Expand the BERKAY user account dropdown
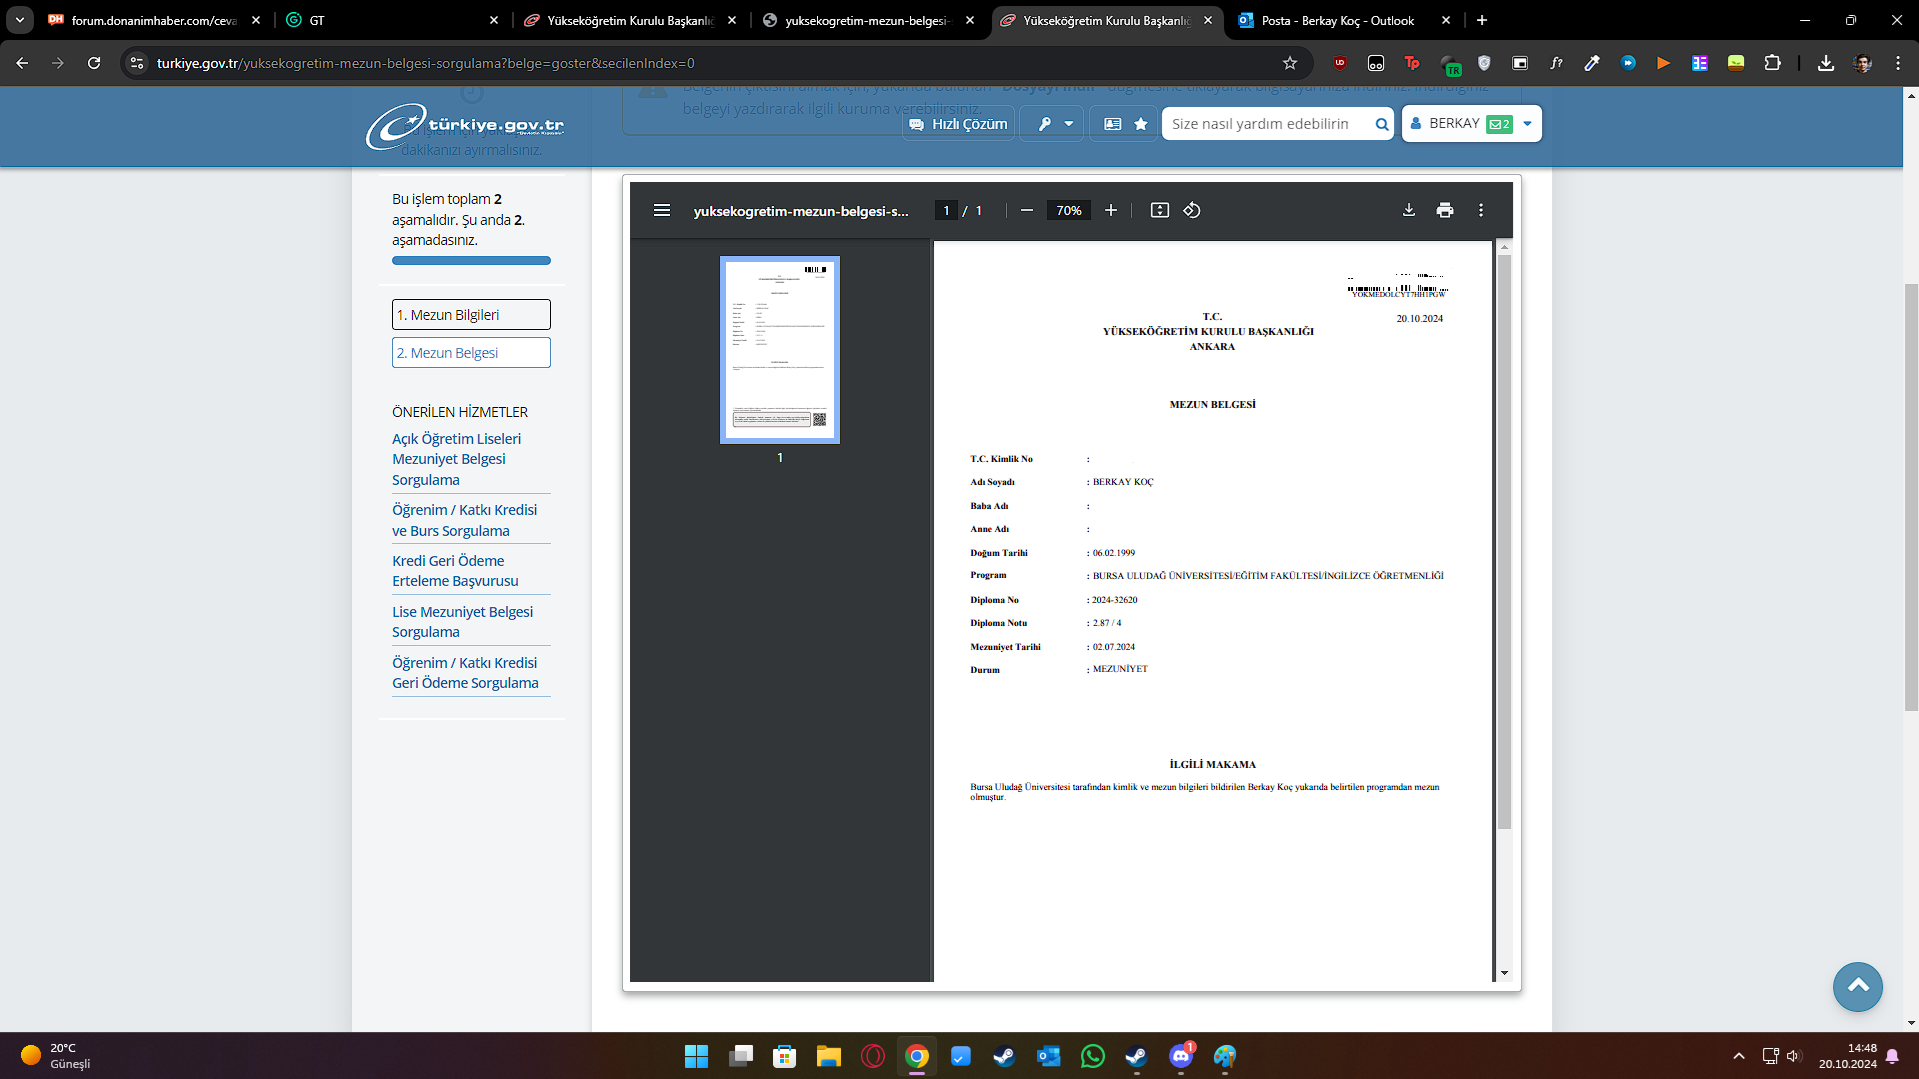This screenshot has width=1919, height=1079. 1527,124
